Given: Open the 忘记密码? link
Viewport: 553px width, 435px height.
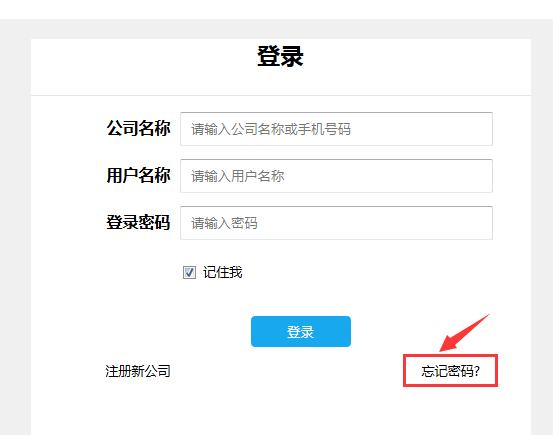Looking at the screenshot, I should click(x=450, y=371).
